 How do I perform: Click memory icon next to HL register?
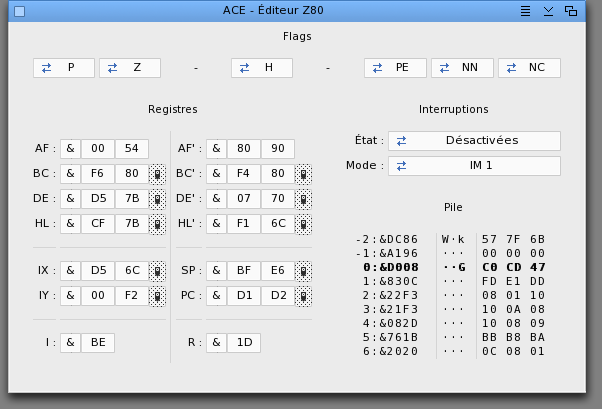(x=157, y=224)
